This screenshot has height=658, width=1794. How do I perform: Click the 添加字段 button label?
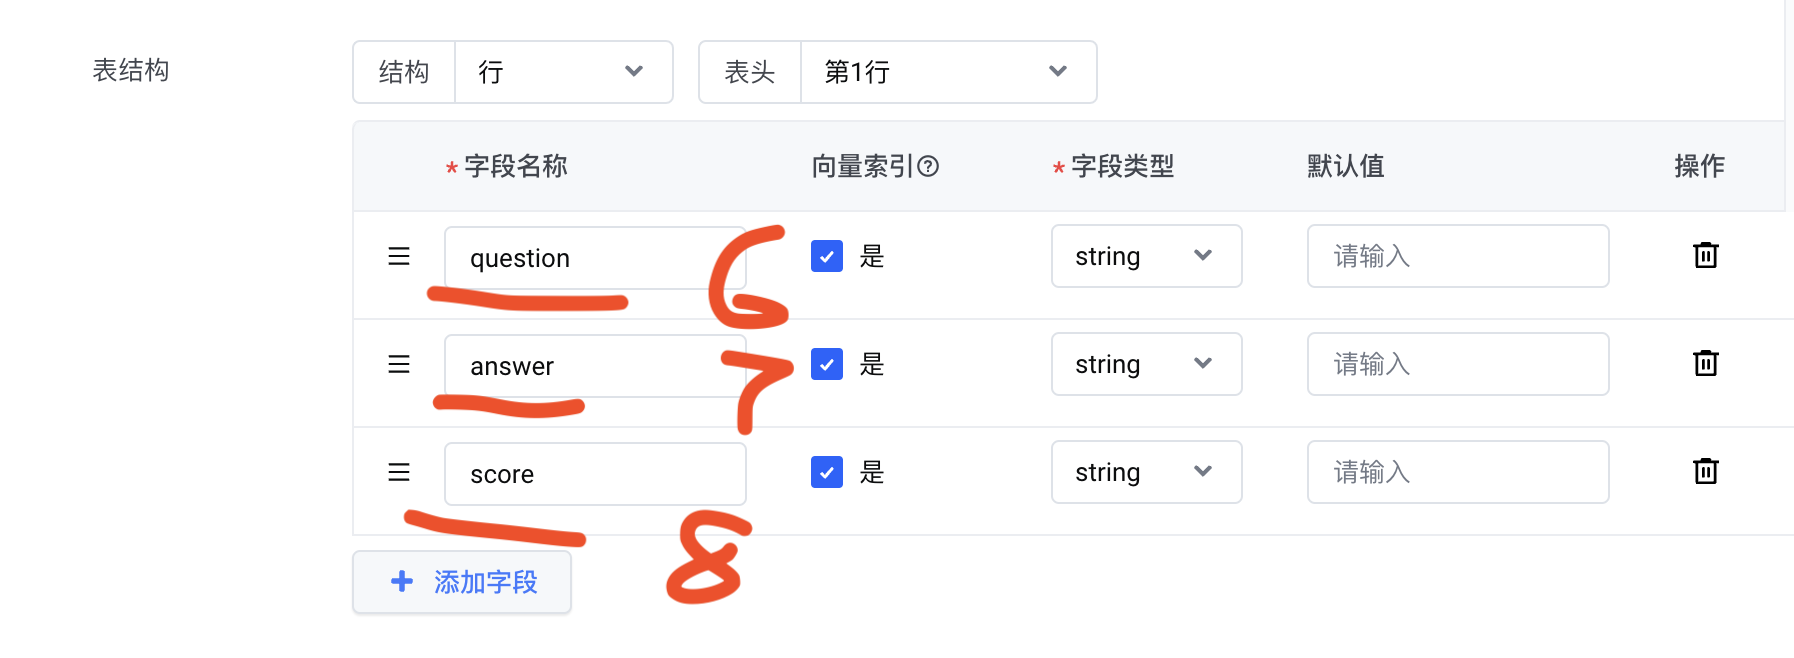[x=486, y=582]
